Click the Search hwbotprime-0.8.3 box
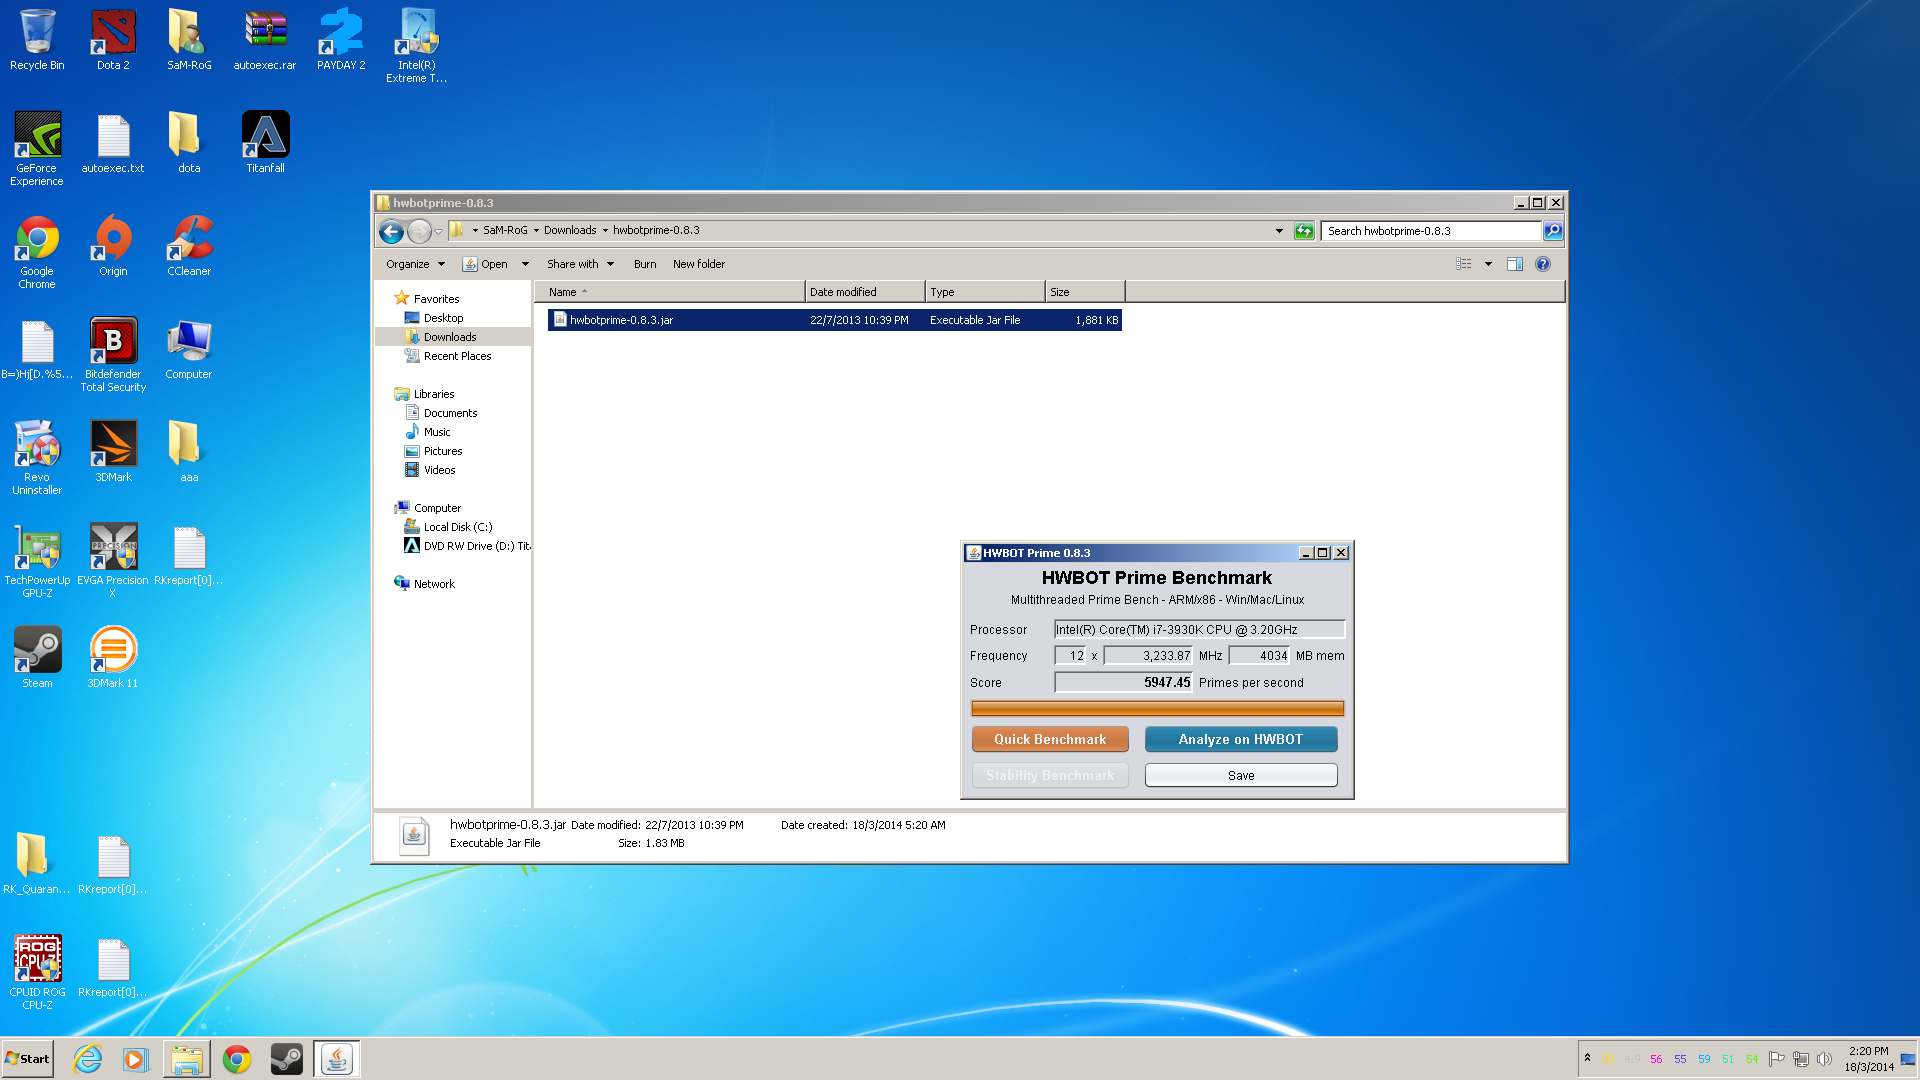The width and height of the screenshot is (1920, 1080). [1431, 231]
